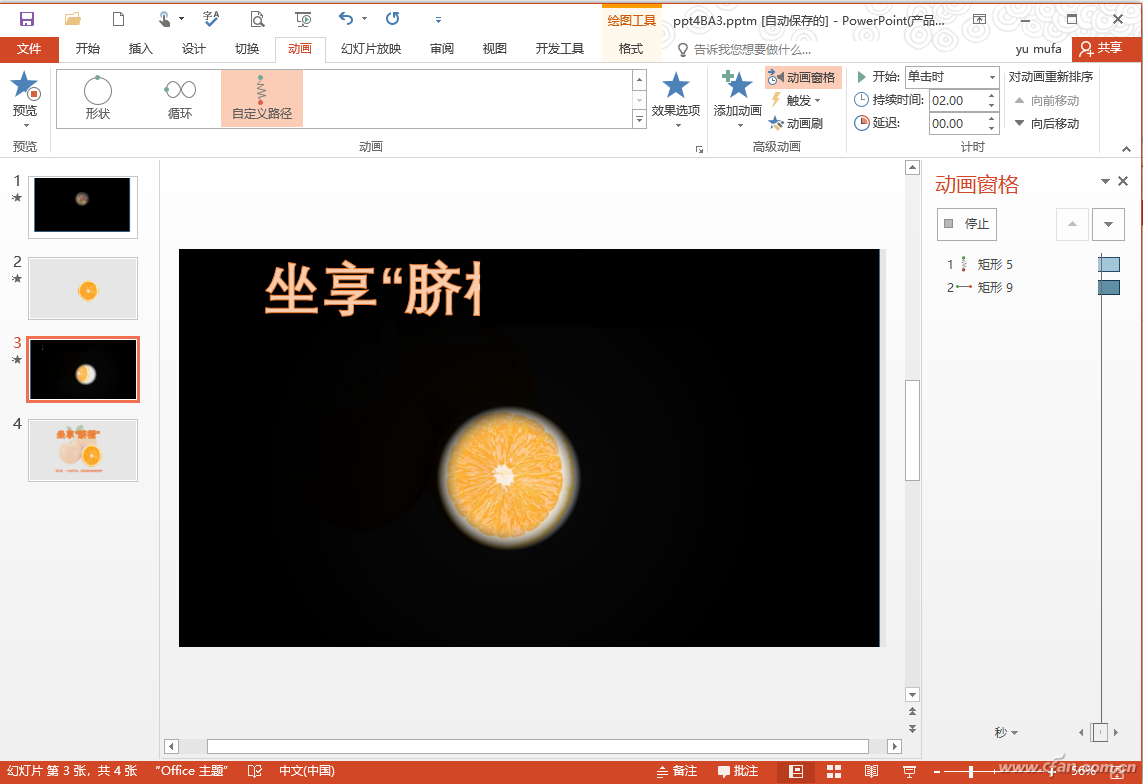Click 向后移动 move later button
Image resolution: width=1143 pixels, height=784 pixels.
[1047, 124]
